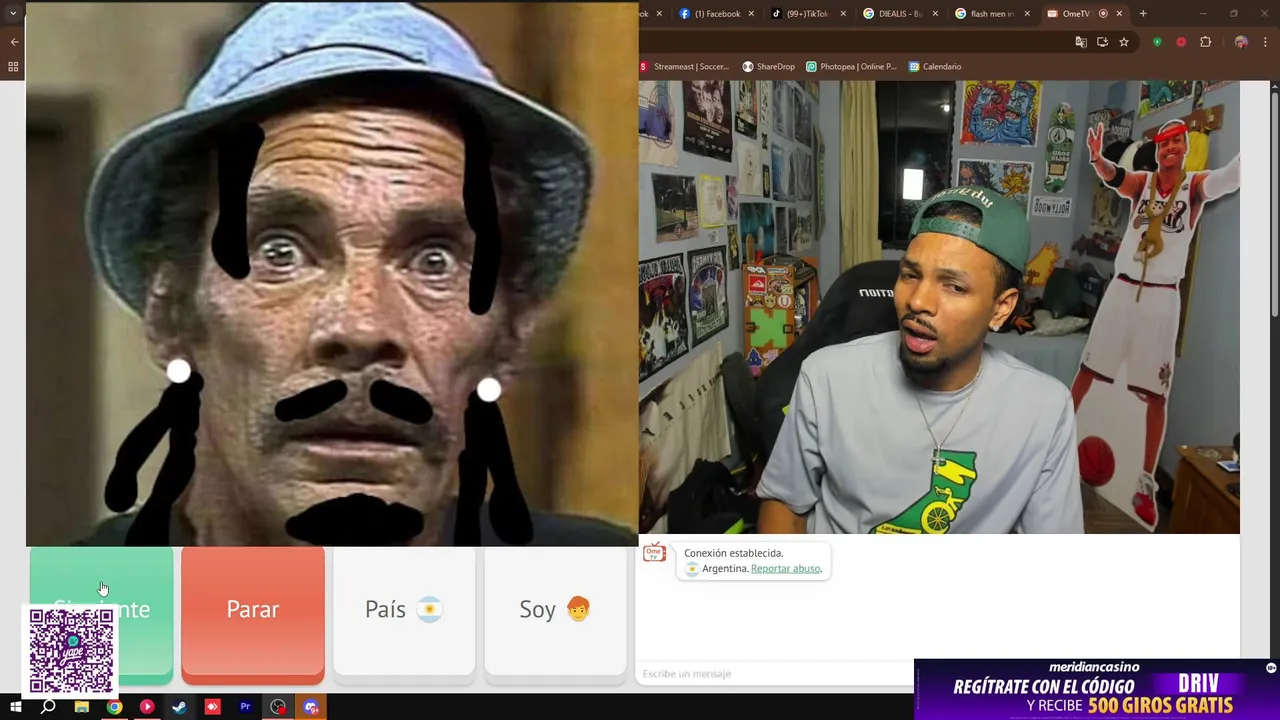Click the Yape QR code overlay
Viewport: 1280px width, 720px height.
[71, 650]
